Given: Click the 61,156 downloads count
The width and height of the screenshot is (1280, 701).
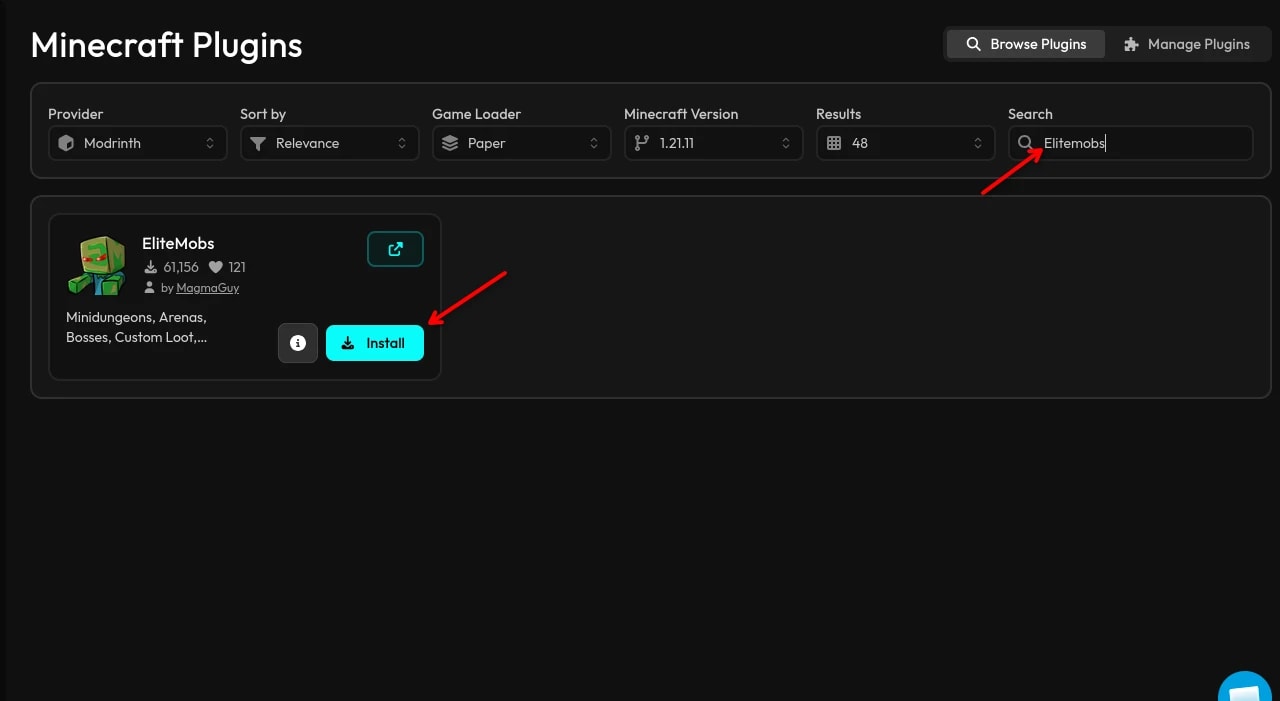Looking at the screenshot, I should (181, 267).
